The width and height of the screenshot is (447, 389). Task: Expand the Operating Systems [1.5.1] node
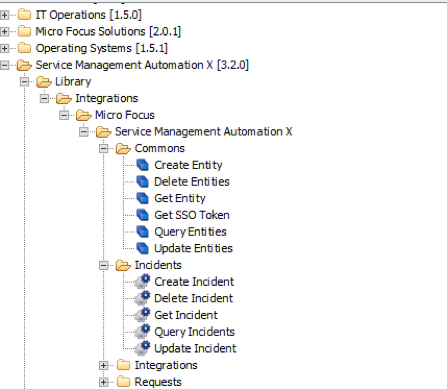(x=4, y=48)
